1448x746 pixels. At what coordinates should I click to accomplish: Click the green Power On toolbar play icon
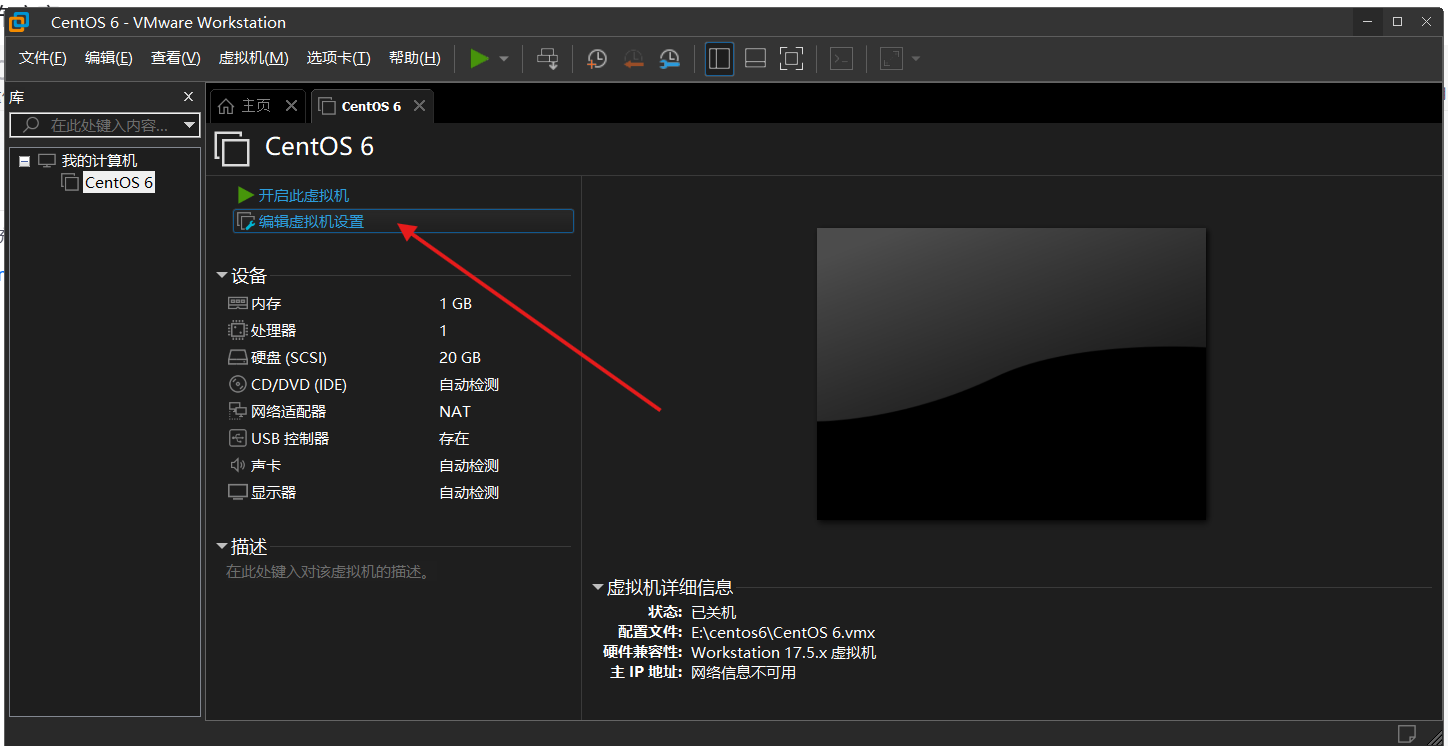pos(480,59)
